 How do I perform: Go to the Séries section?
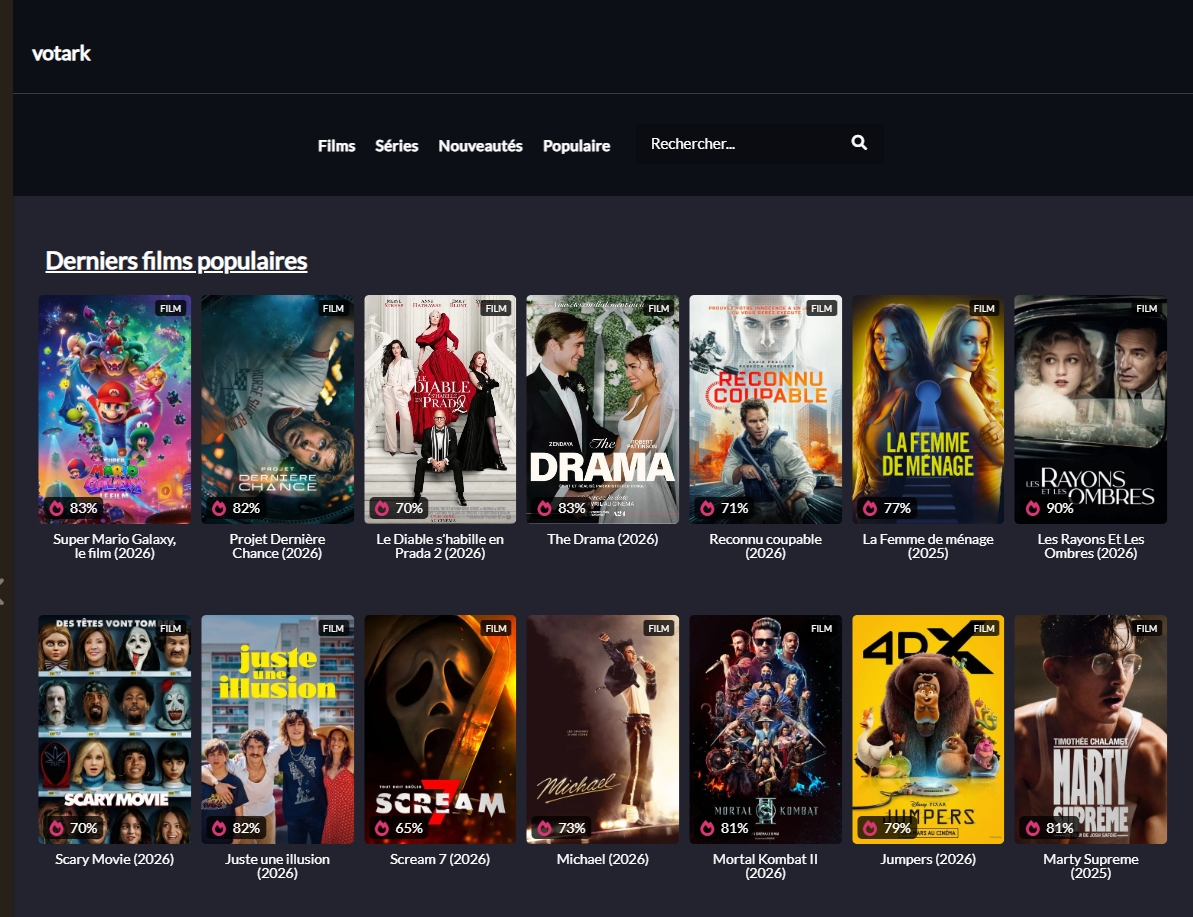(x=396, y=145)
